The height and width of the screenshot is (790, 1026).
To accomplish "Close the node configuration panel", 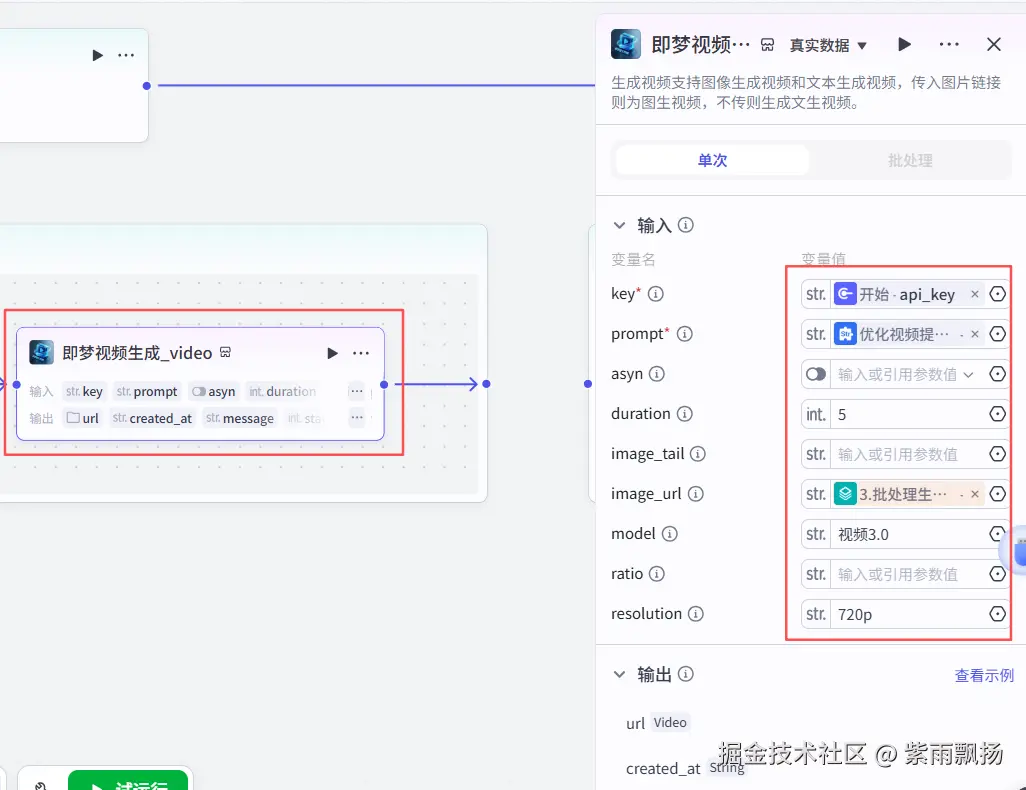I will pyautogui.click(x=993, y=45).
